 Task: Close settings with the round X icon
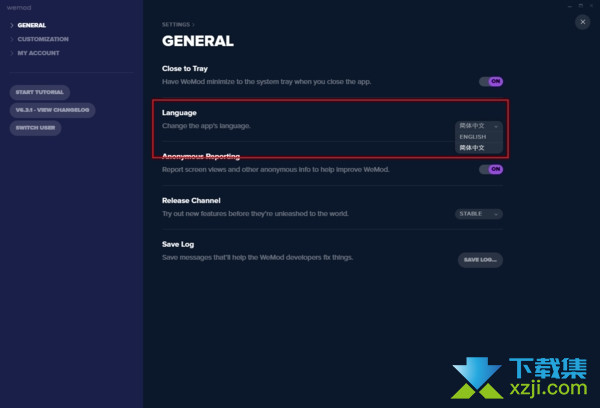[582, 22]
